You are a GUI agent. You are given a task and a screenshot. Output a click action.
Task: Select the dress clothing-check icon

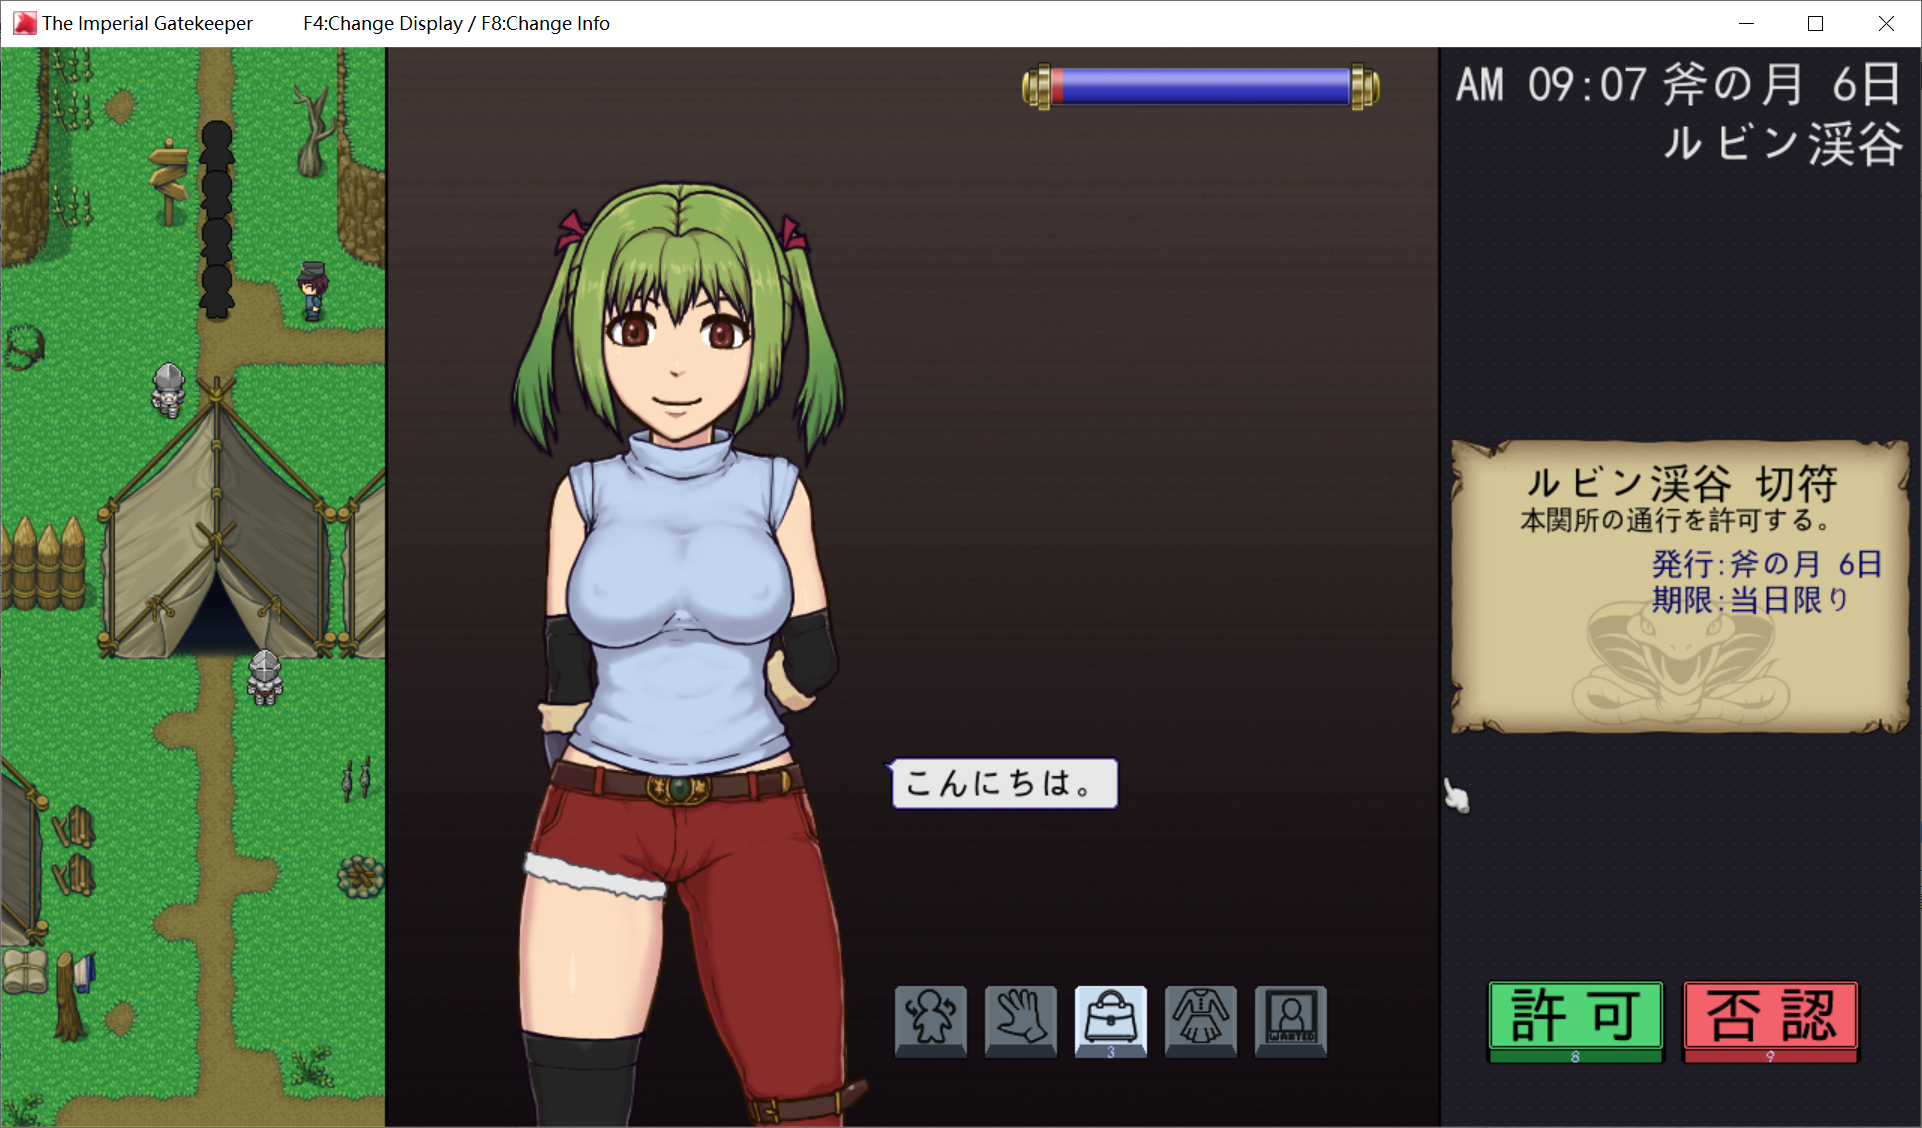[1201, 1021]
